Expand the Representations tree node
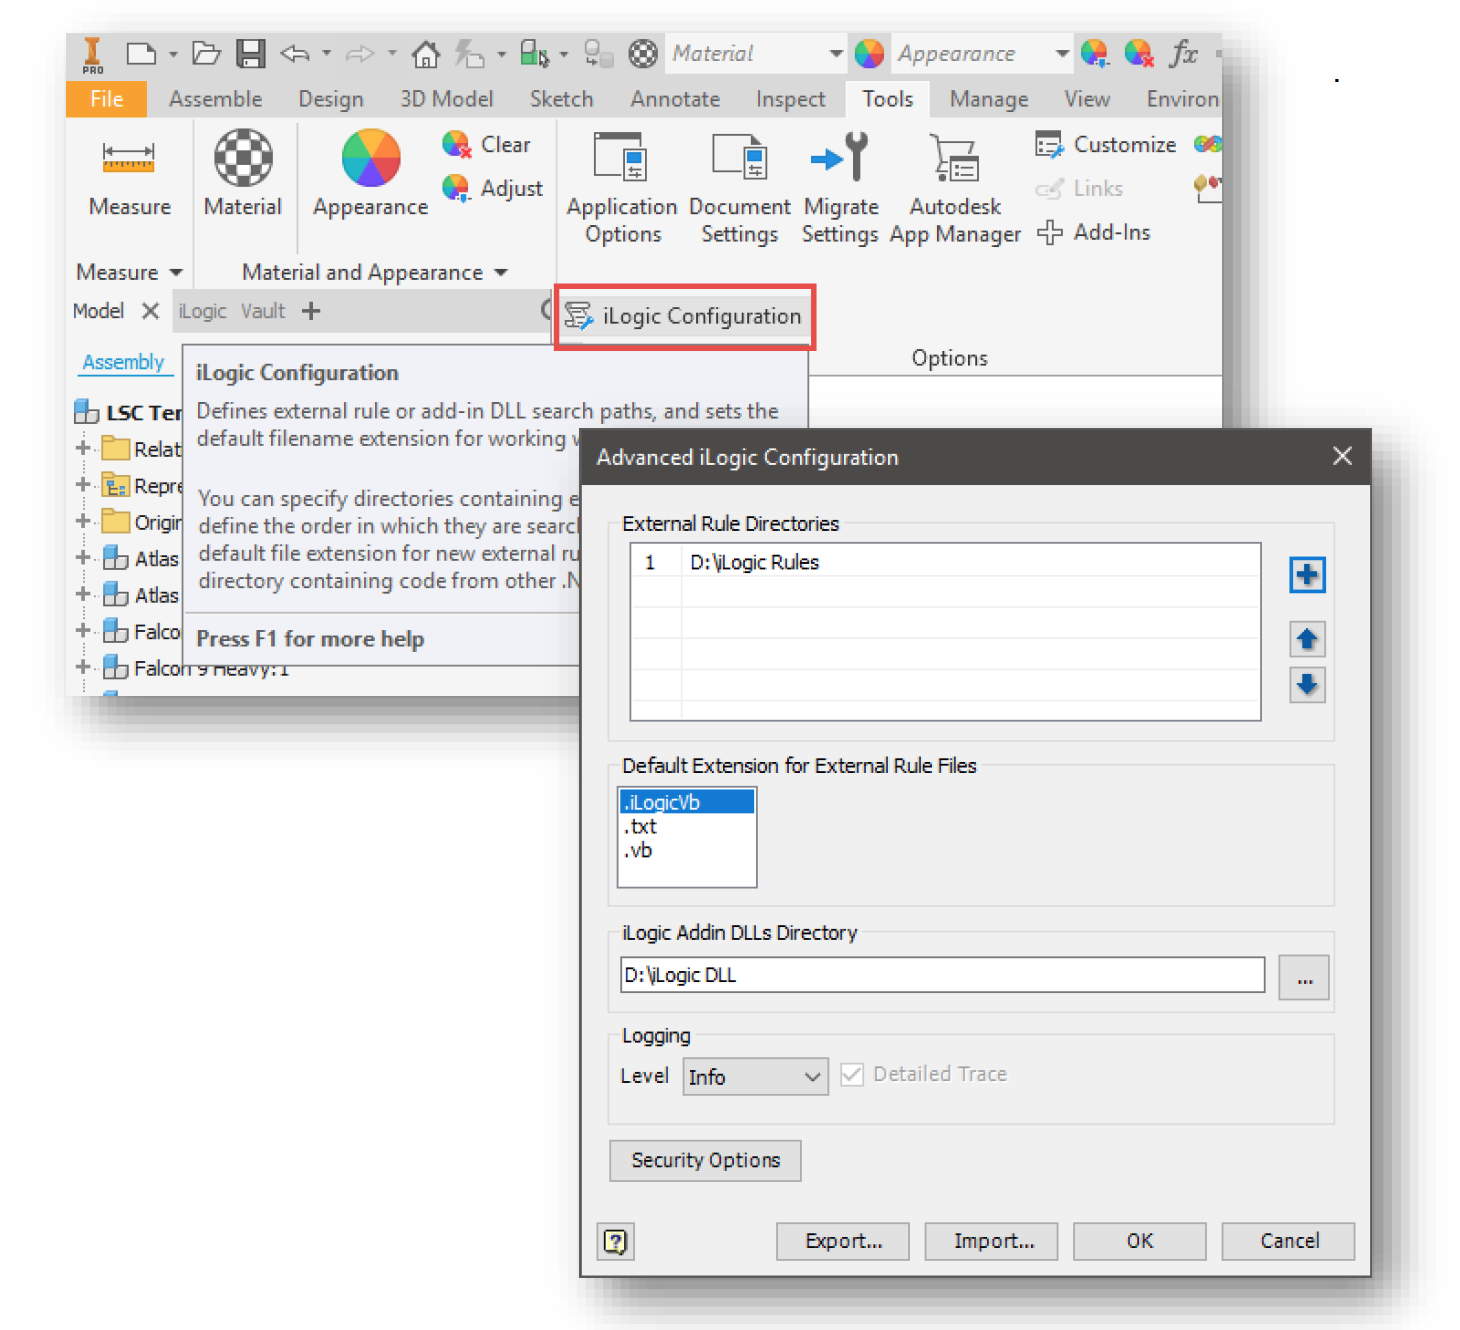This screenshot has width=1460, height=1330. click(84, 485)
